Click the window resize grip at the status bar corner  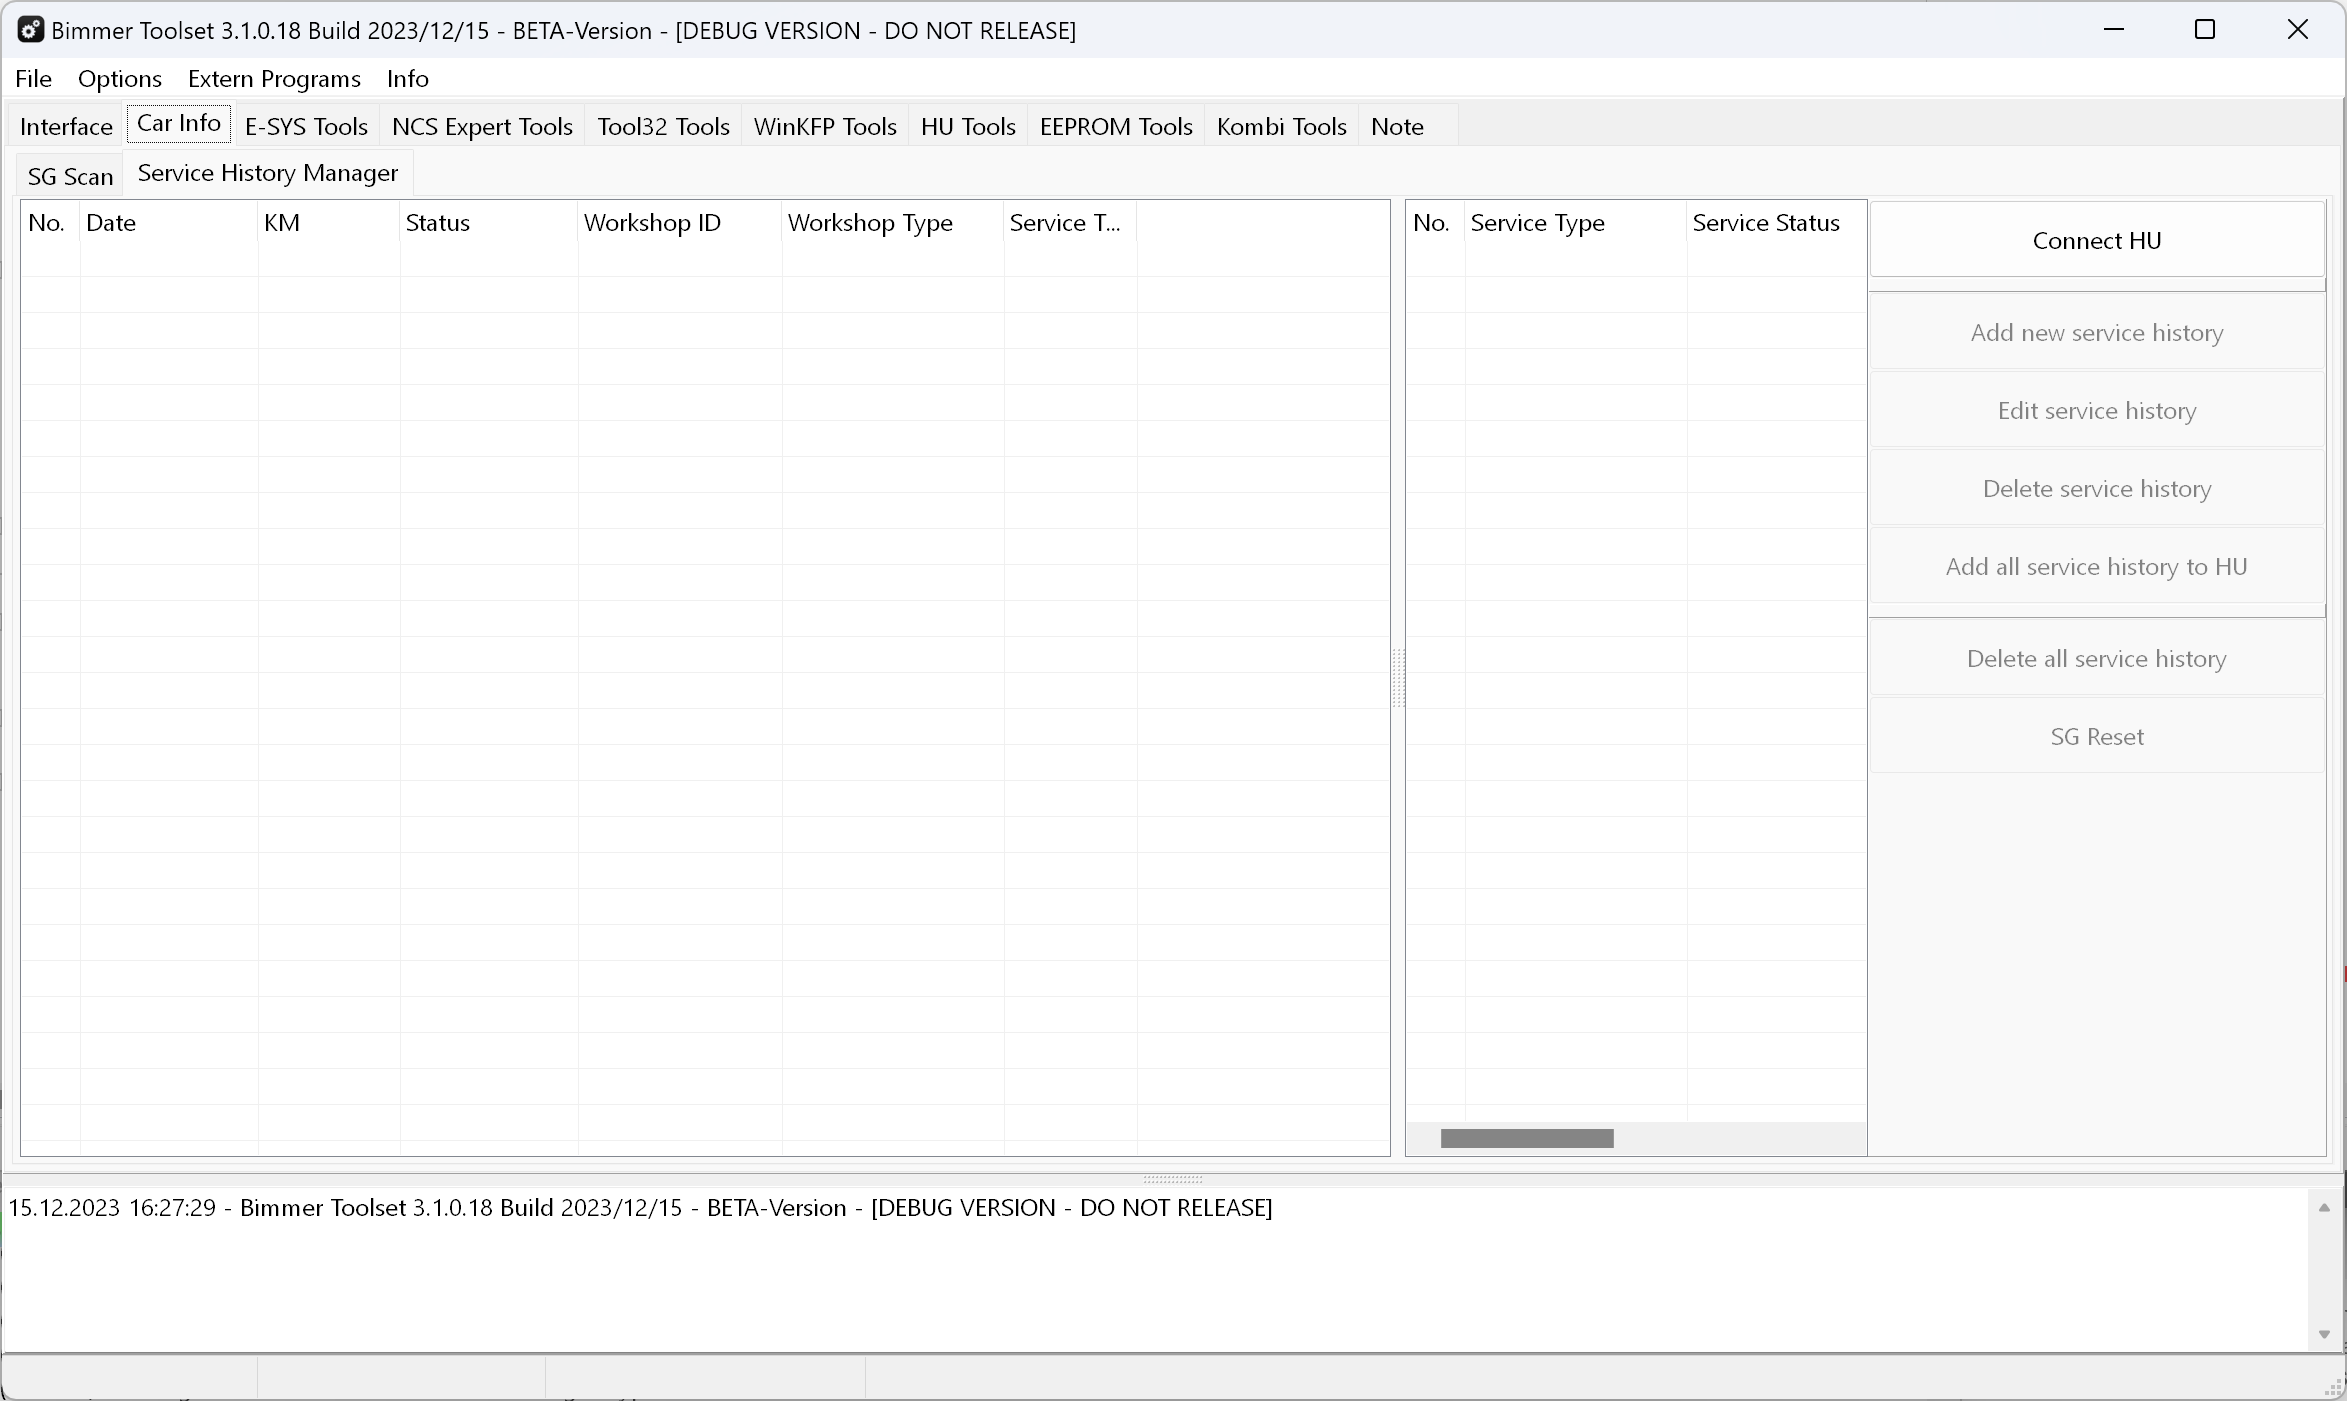[x=2334, y=1386]
